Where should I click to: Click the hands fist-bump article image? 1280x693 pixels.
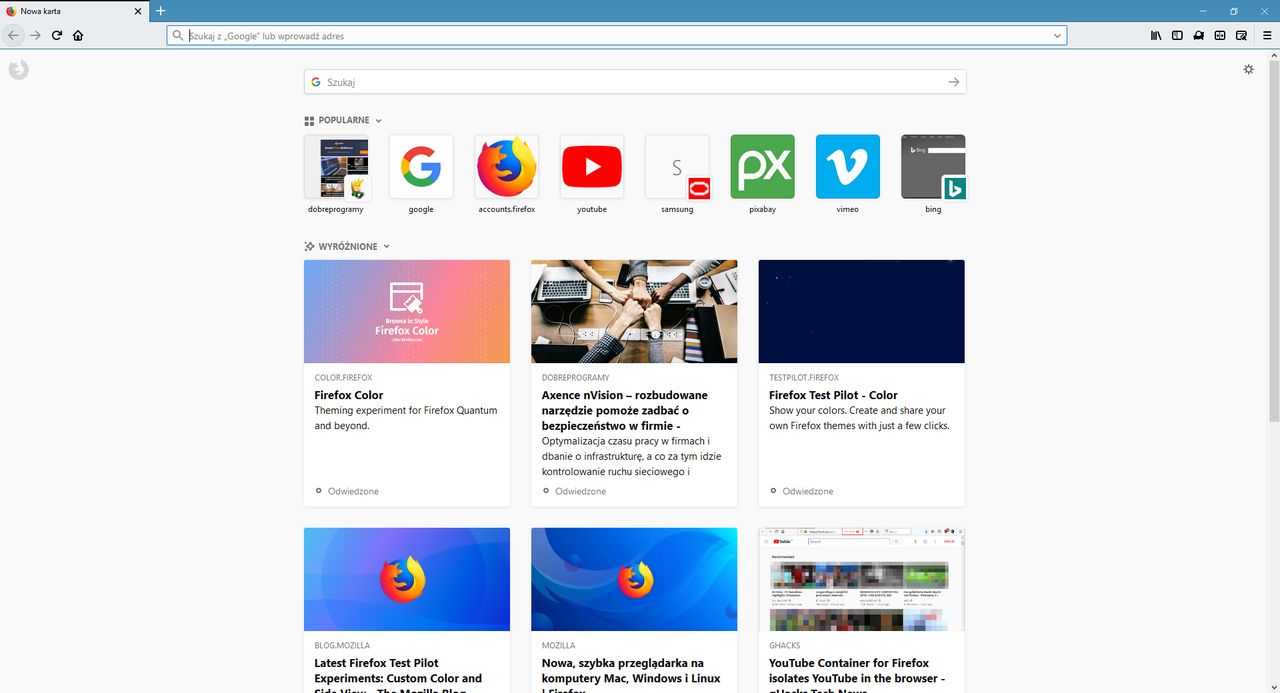[634, 311]
